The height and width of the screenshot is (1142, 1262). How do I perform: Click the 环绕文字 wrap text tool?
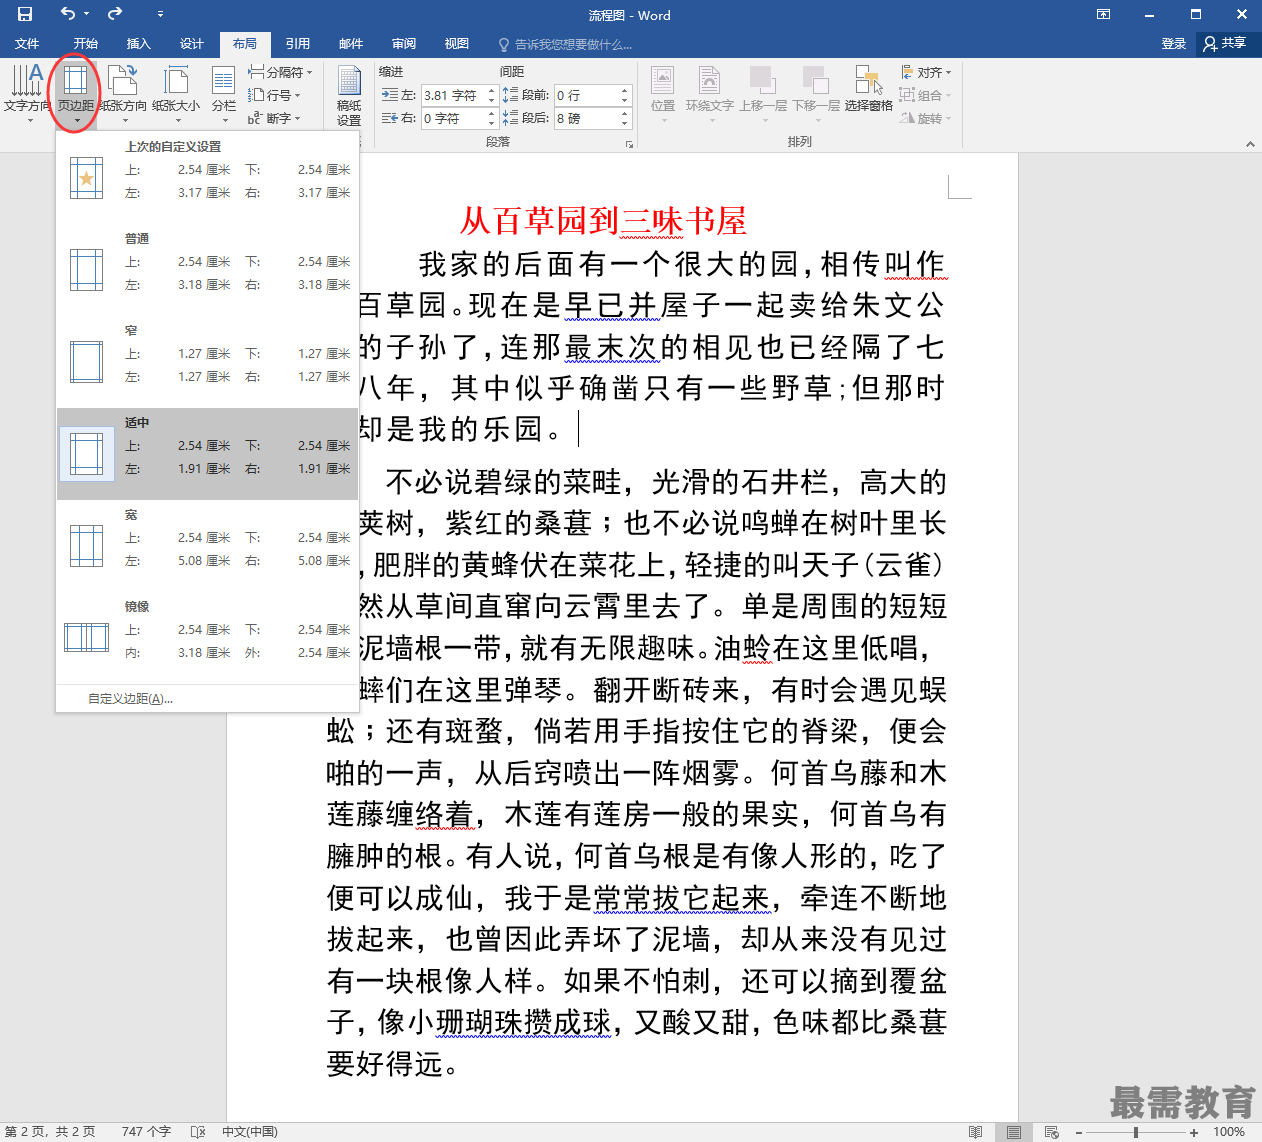click(x=710, y=93)
